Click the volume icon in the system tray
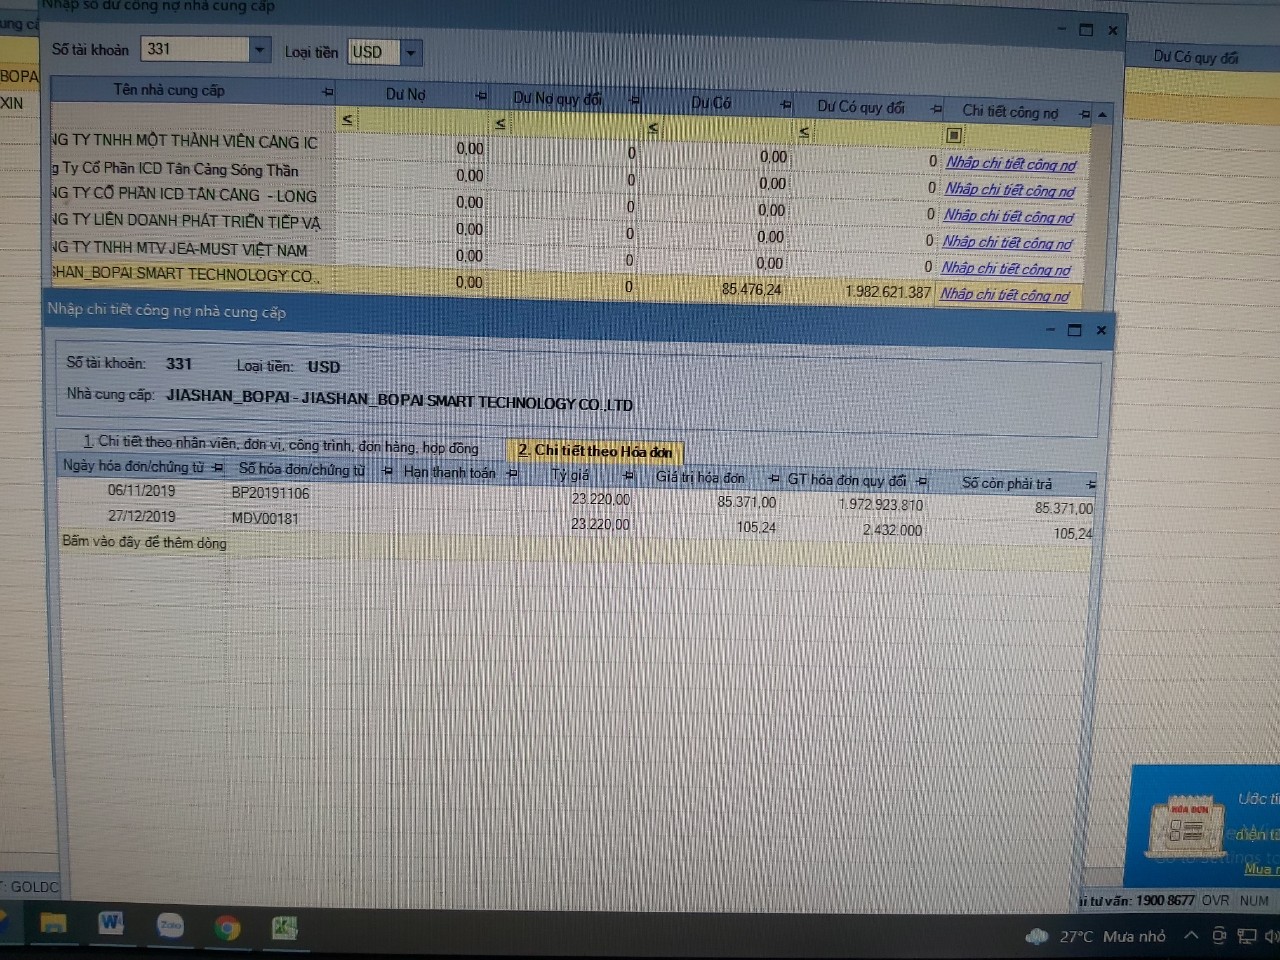 1271,937
